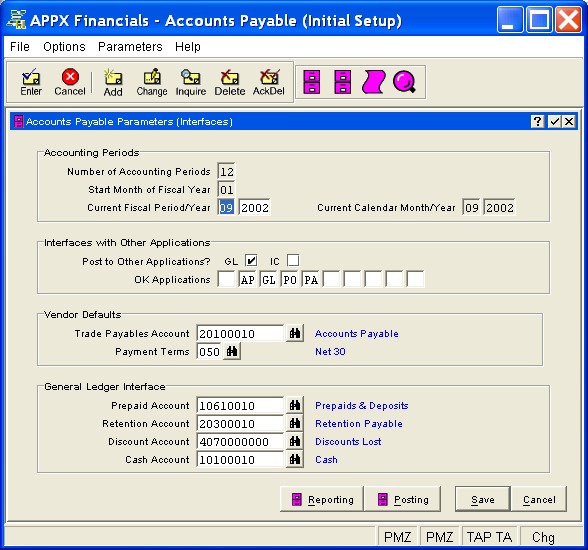Click the magenta magnifying glass icon
This screenshot has width=588, height=550.
(x=404, y=82)
